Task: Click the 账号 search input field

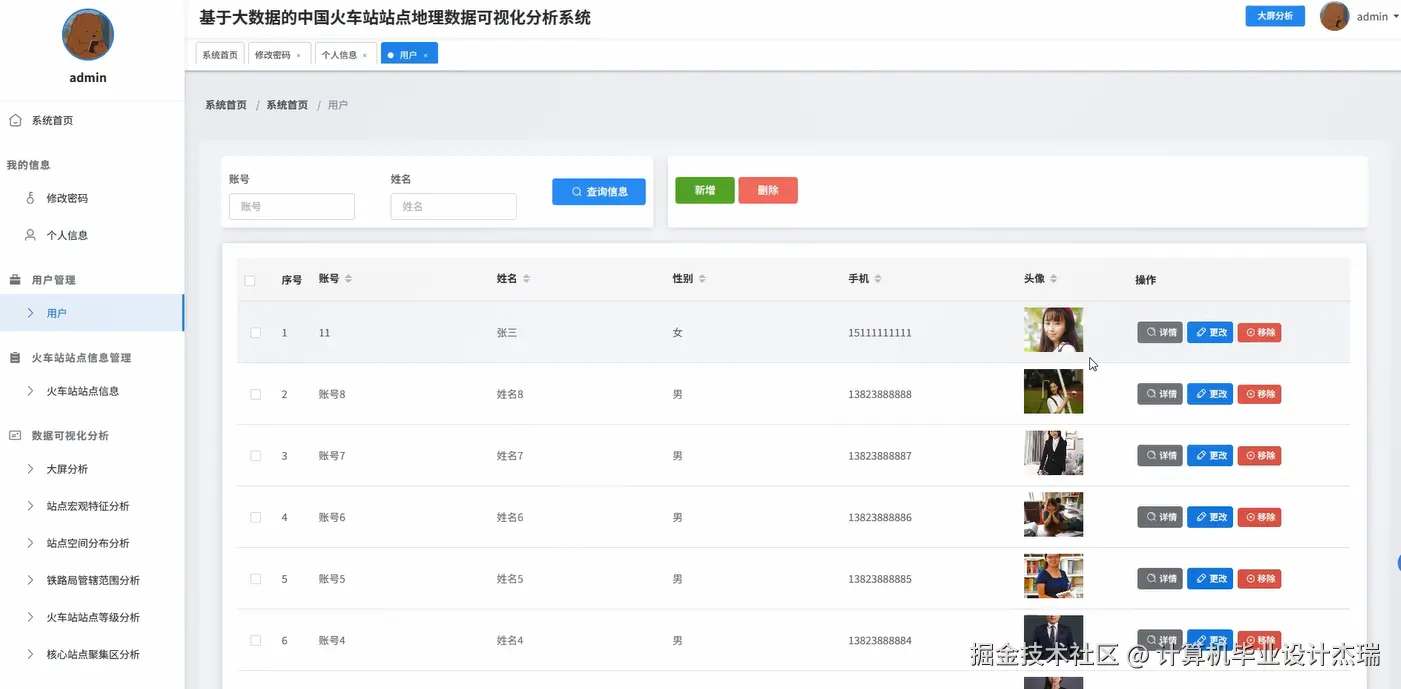Action: click(292, 206)
